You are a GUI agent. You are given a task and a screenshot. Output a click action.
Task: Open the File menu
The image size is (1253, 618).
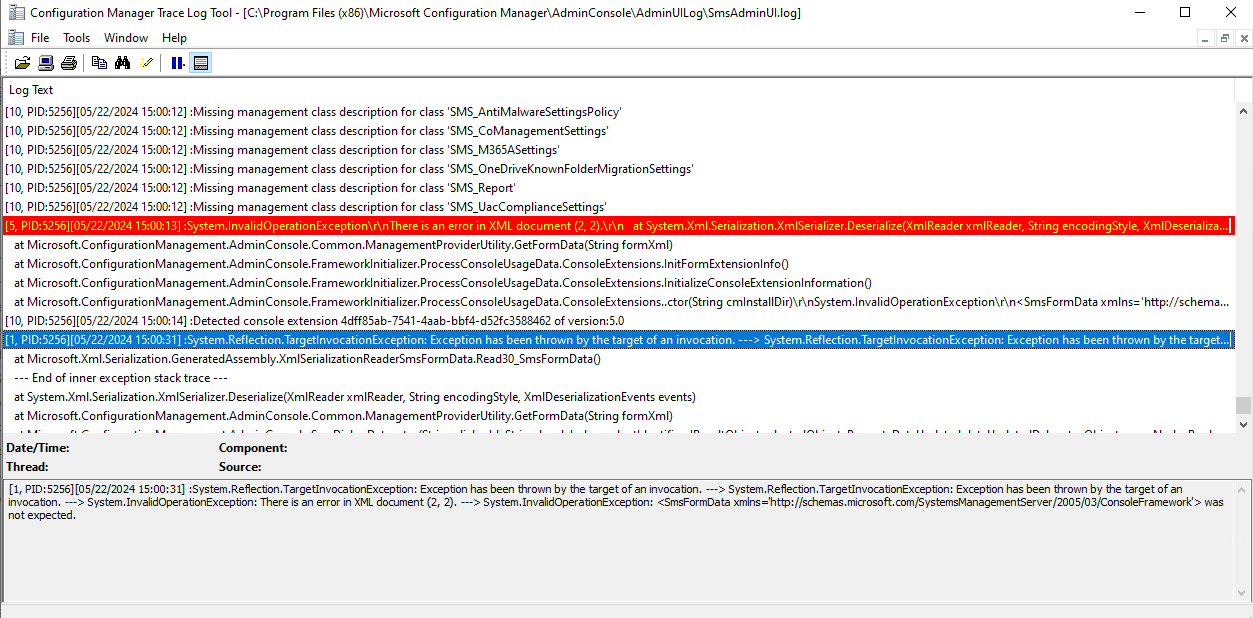pos(40,38)
